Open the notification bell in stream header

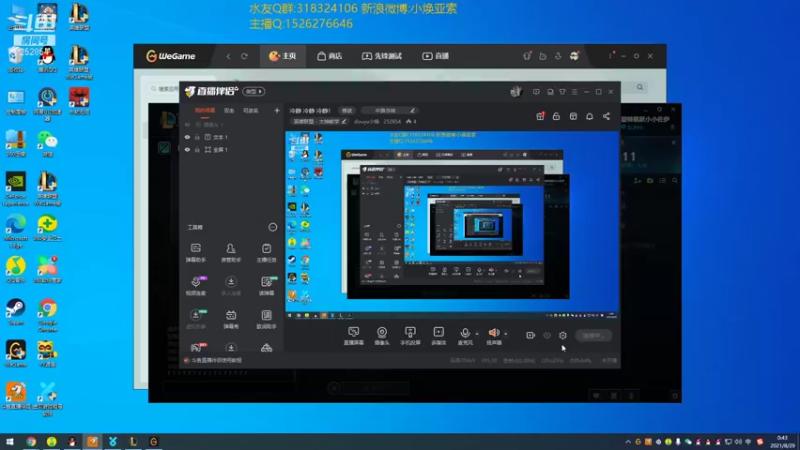589,116
